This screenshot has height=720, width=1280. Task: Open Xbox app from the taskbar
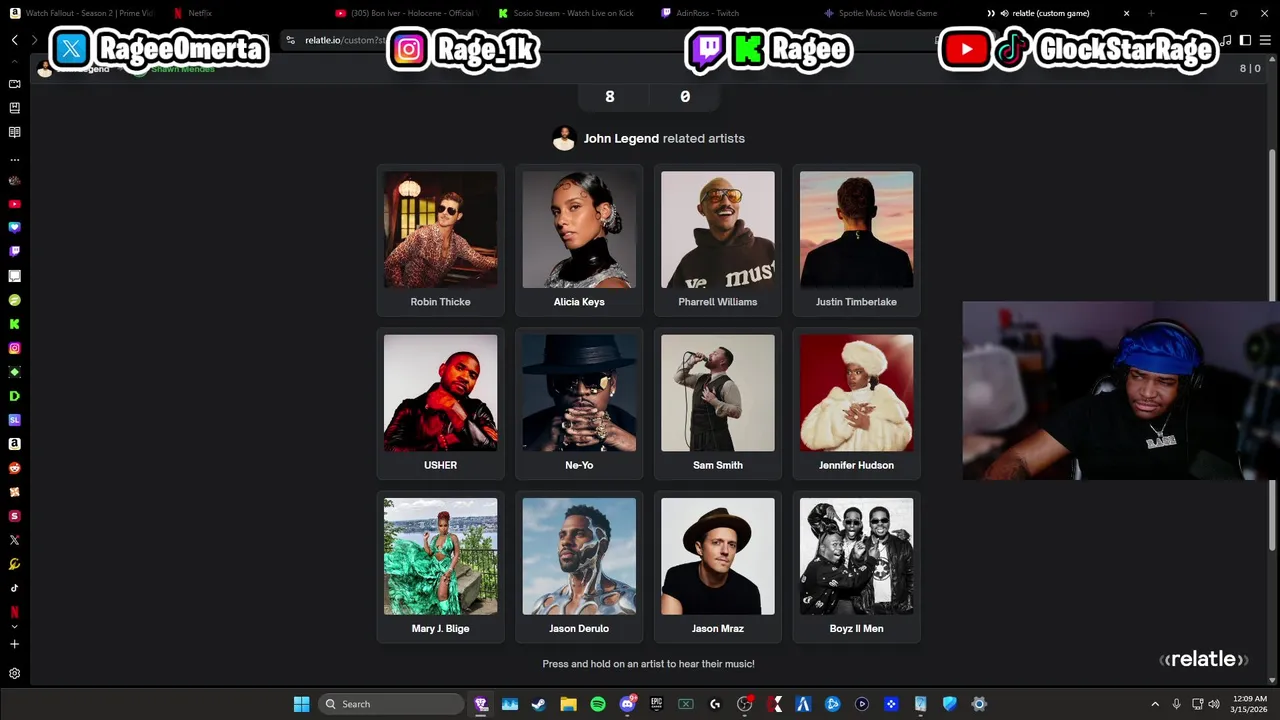click(x=685, y=704)
